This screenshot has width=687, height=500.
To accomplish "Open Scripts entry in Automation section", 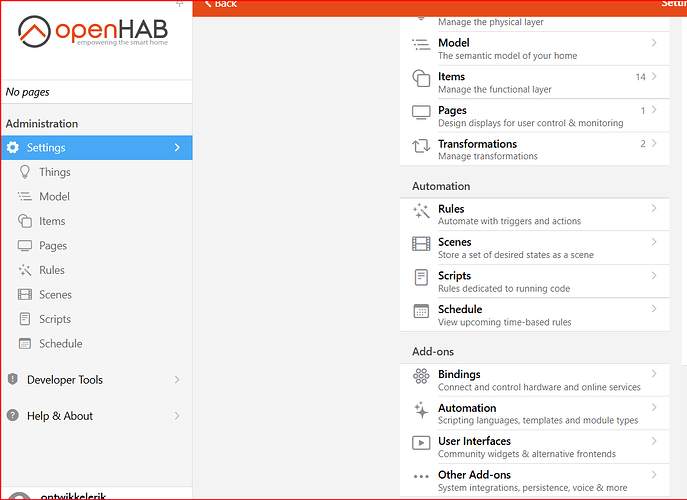I will tap(535, 281).
